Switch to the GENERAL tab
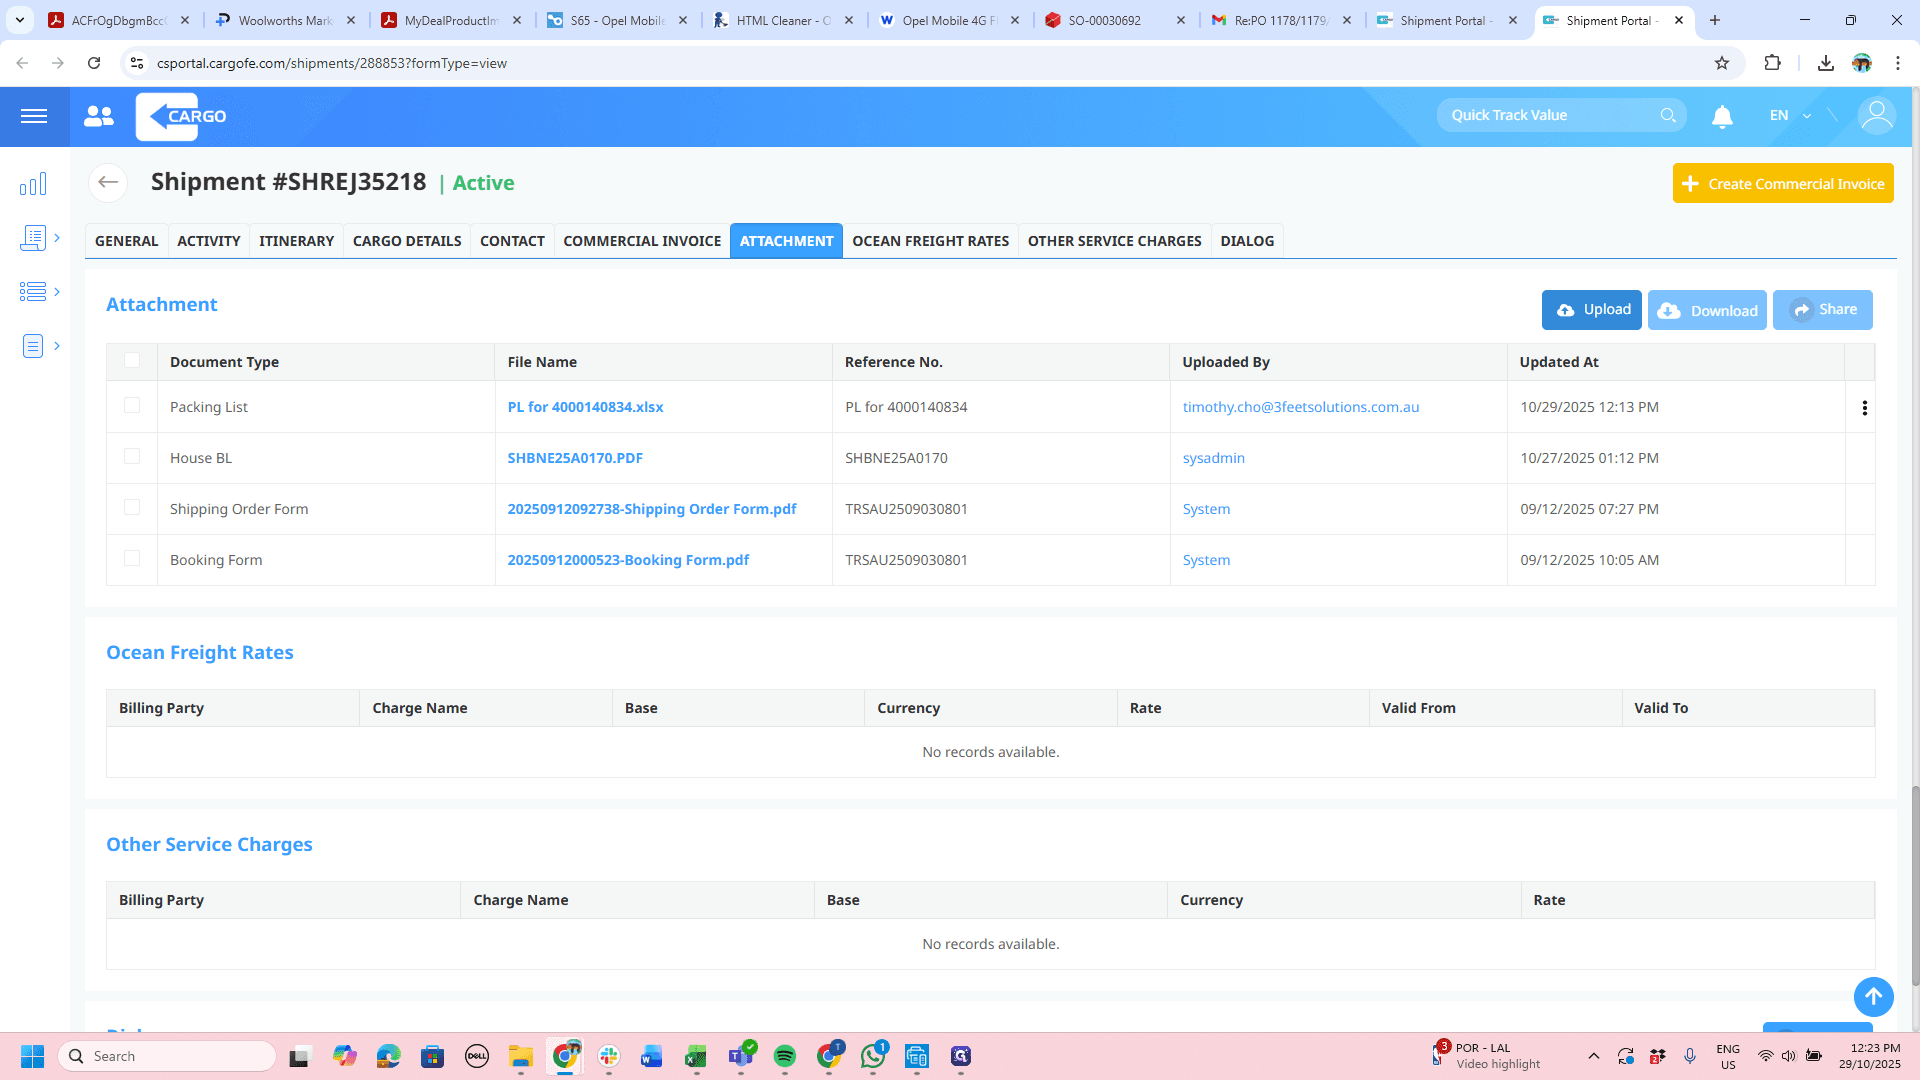This screenshot has height=1080, width=1920. [x=126, y=241]
